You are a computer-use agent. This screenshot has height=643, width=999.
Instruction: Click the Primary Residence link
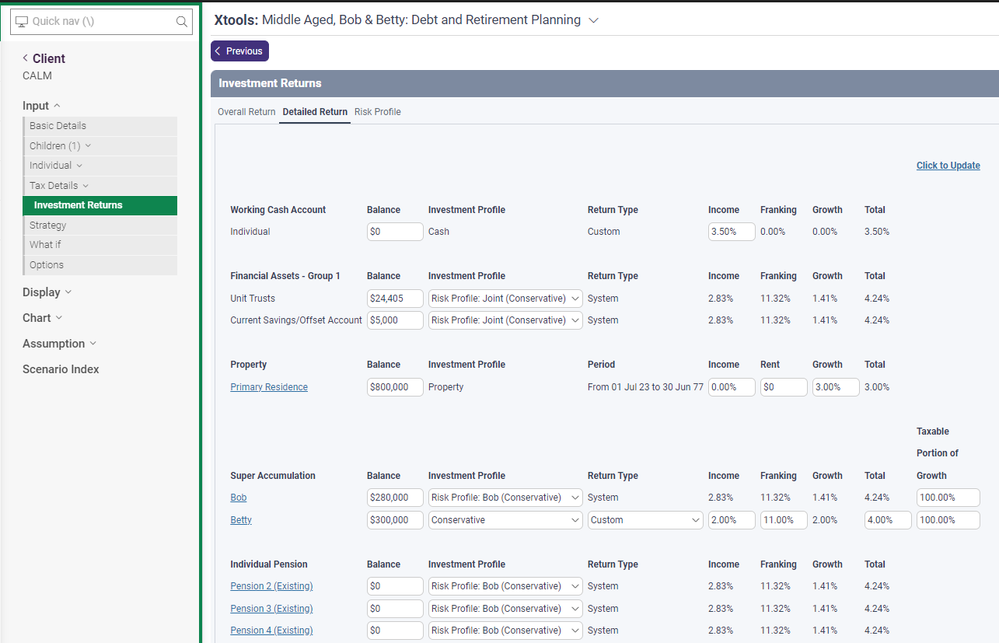[269, 387]
